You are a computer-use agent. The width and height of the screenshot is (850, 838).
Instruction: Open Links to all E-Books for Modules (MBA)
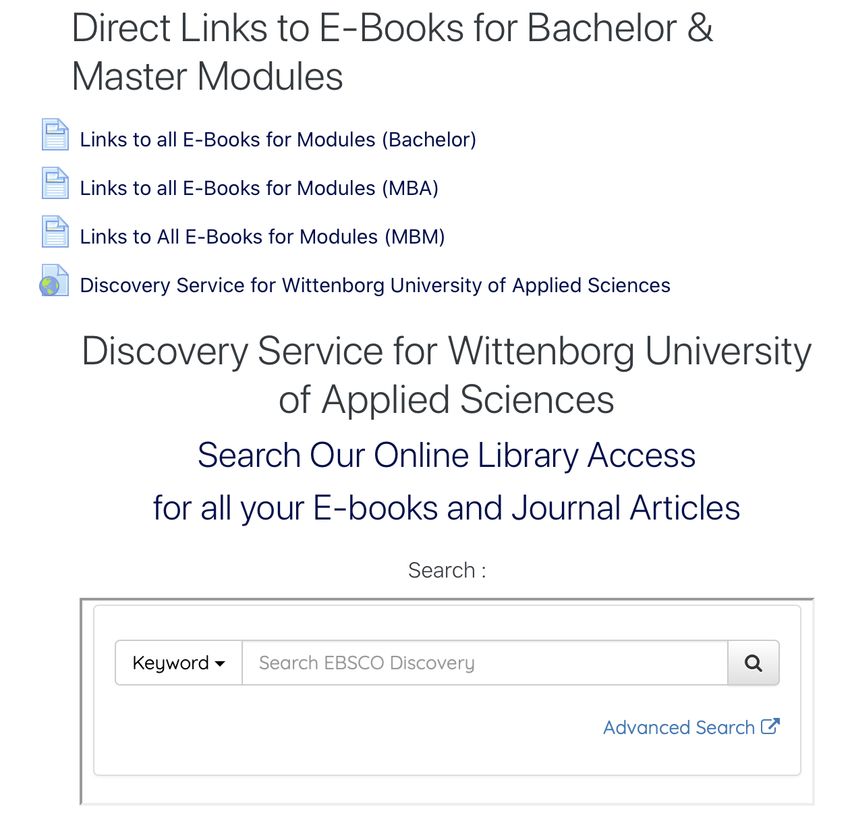(259, 188)
